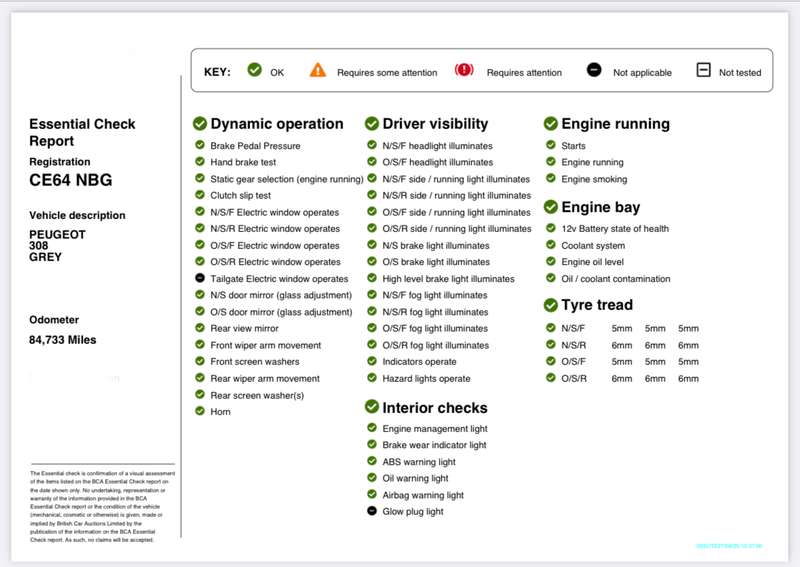Screen dimensions: 800x567
Task: Click the red 'Requires attention' icon
Action: (464, 71)
